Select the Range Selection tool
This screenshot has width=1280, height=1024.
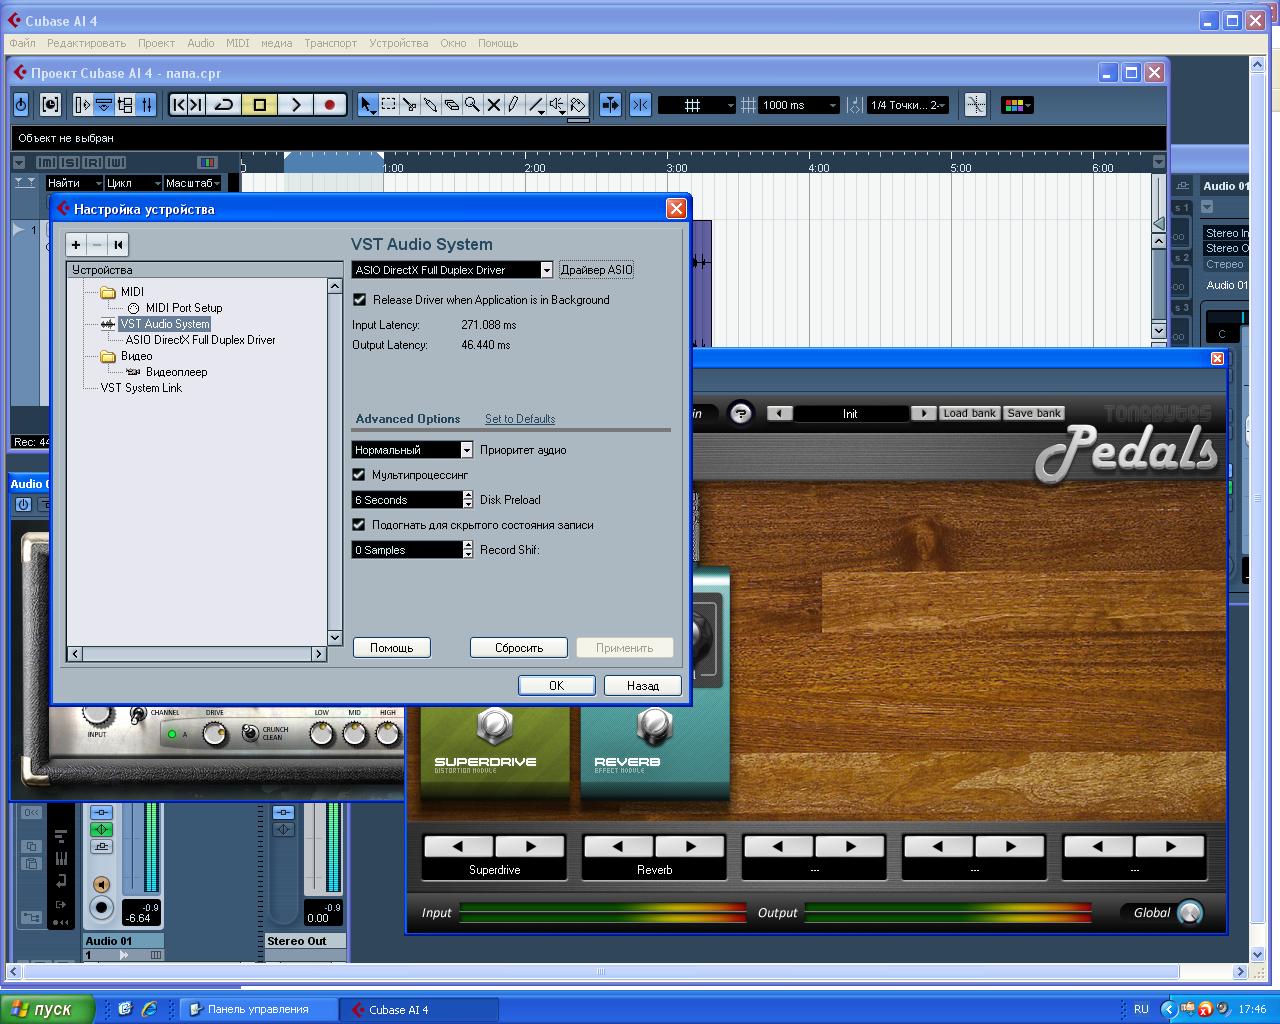point(388,105)
